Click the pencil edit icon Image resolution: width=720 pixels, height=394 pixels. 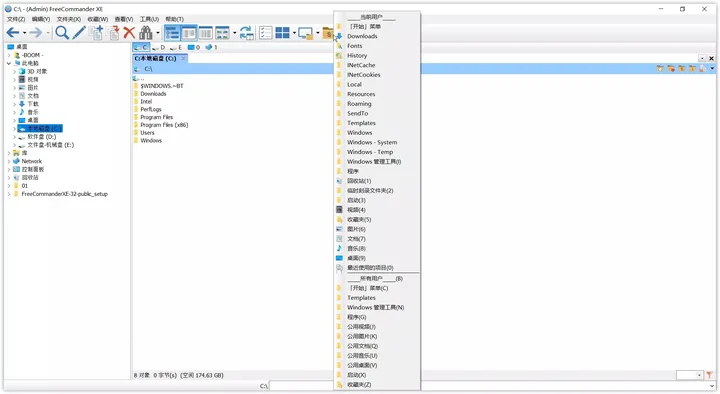click(79, 33)
